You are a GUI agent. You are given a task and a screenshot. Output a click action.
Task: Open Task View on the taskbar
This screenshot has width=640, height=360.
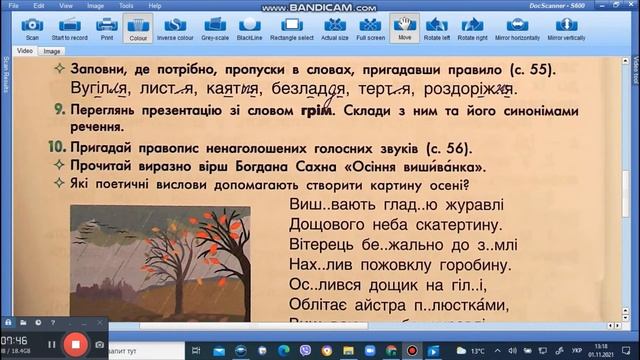tap(196, 351)
